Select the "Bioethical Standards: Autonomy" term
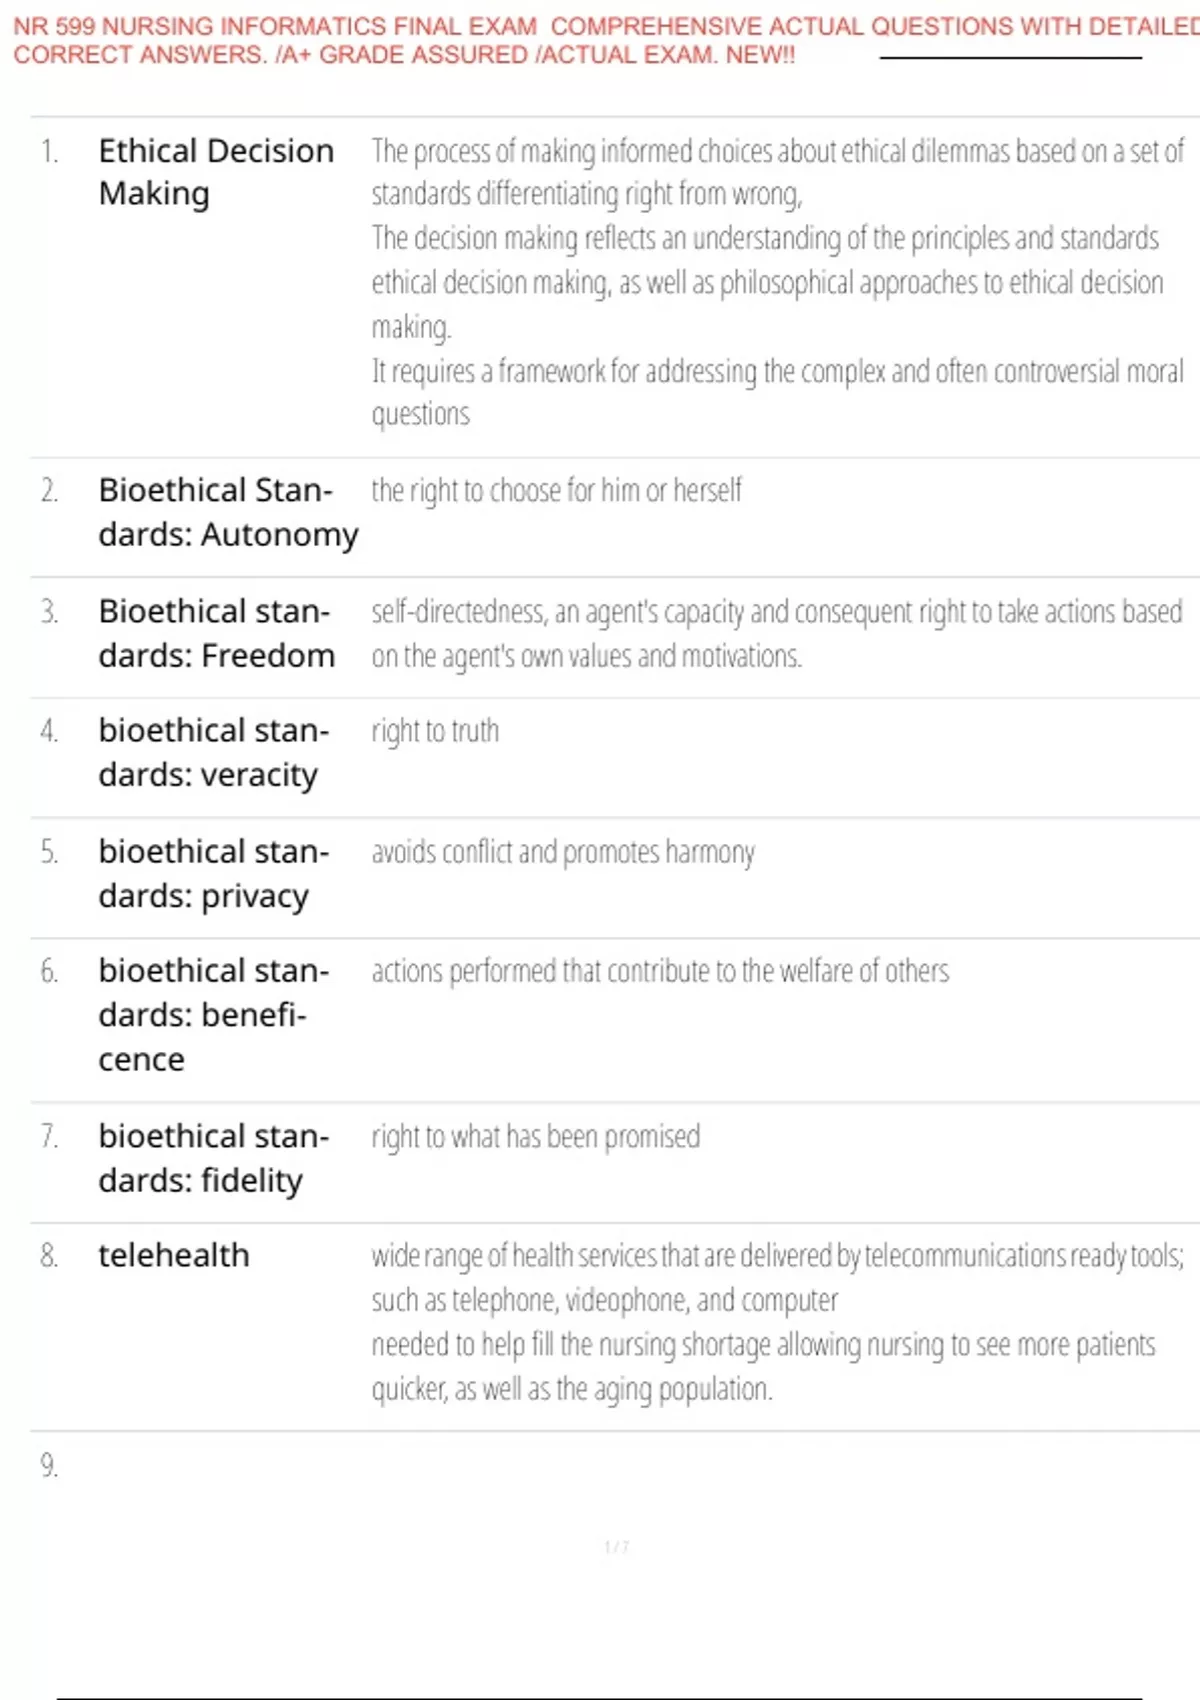The image size is (1200, 1700). click(227, 512)
